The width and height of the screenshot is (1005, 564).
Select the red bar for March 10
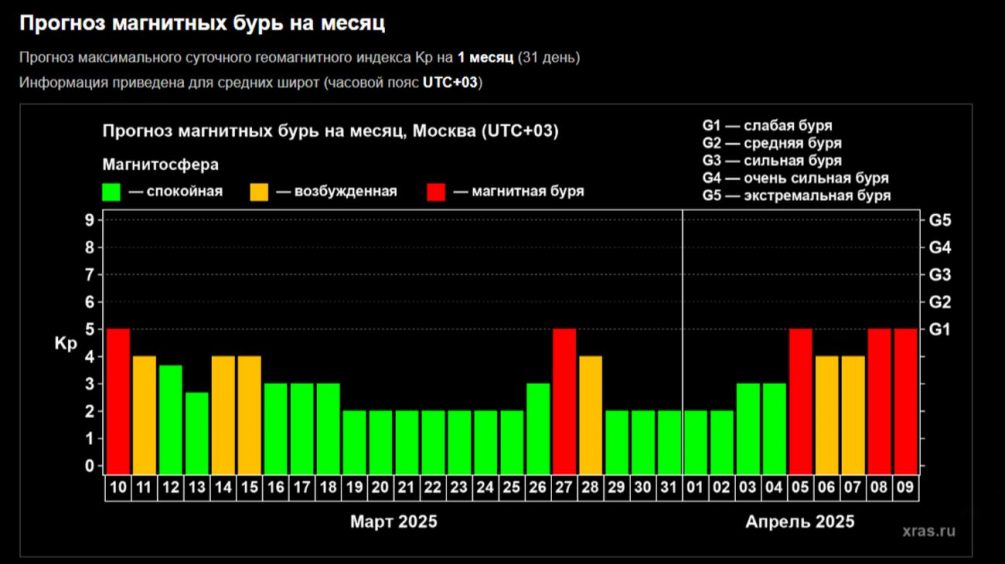[118, 398]
